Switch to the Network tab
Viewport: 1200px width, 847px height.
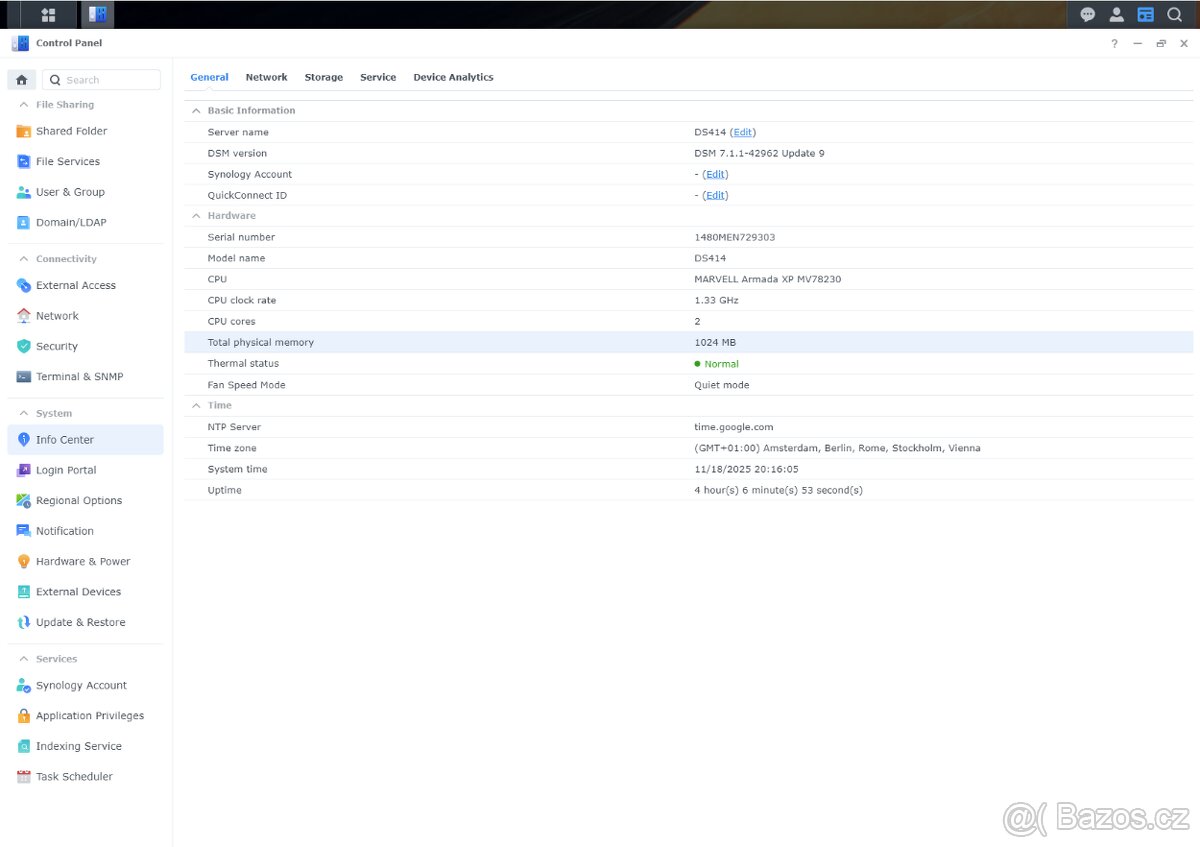tap(266, 77)
